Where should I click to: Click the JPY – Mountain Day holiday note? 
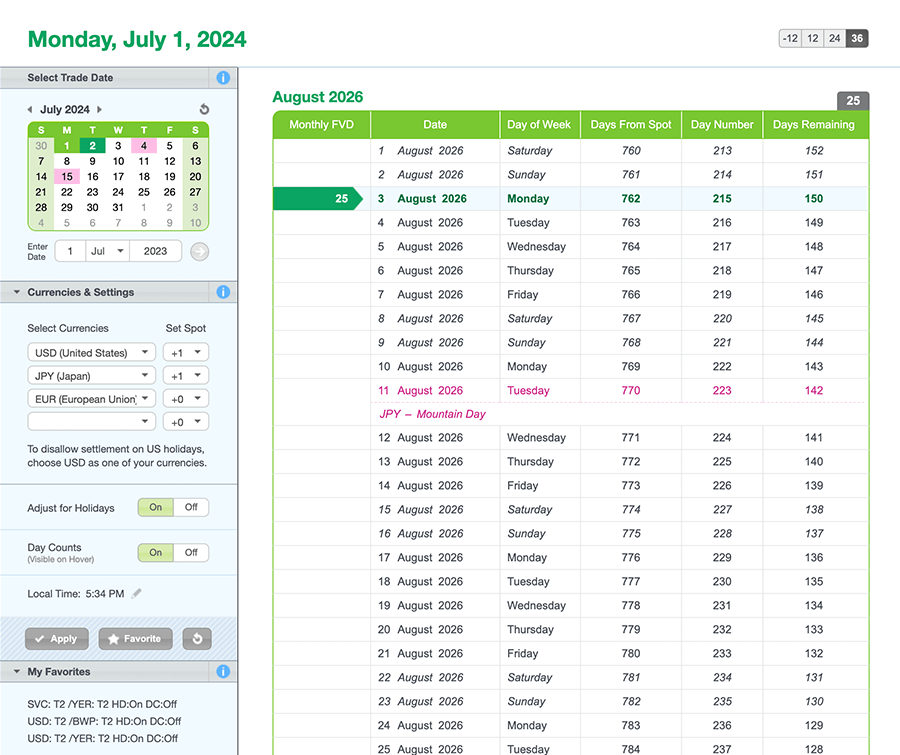coord(432,414)
